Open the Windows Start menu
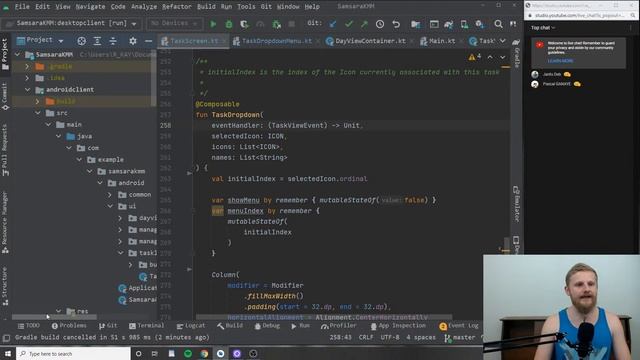Viewport: 640px width, 360px height. [x=8, y=353]
